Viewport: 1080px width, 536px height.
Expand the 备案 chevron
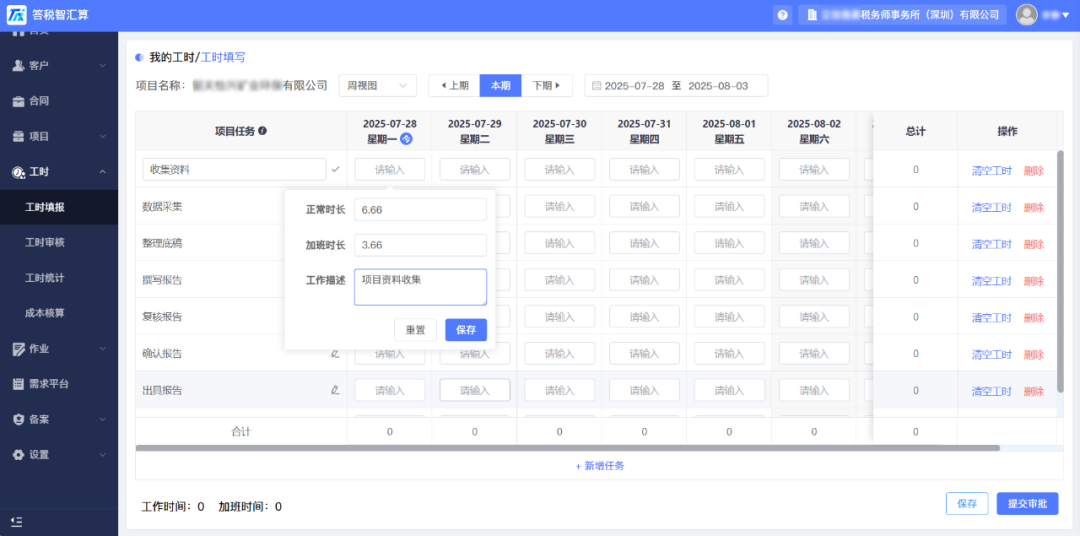[102, 420]
